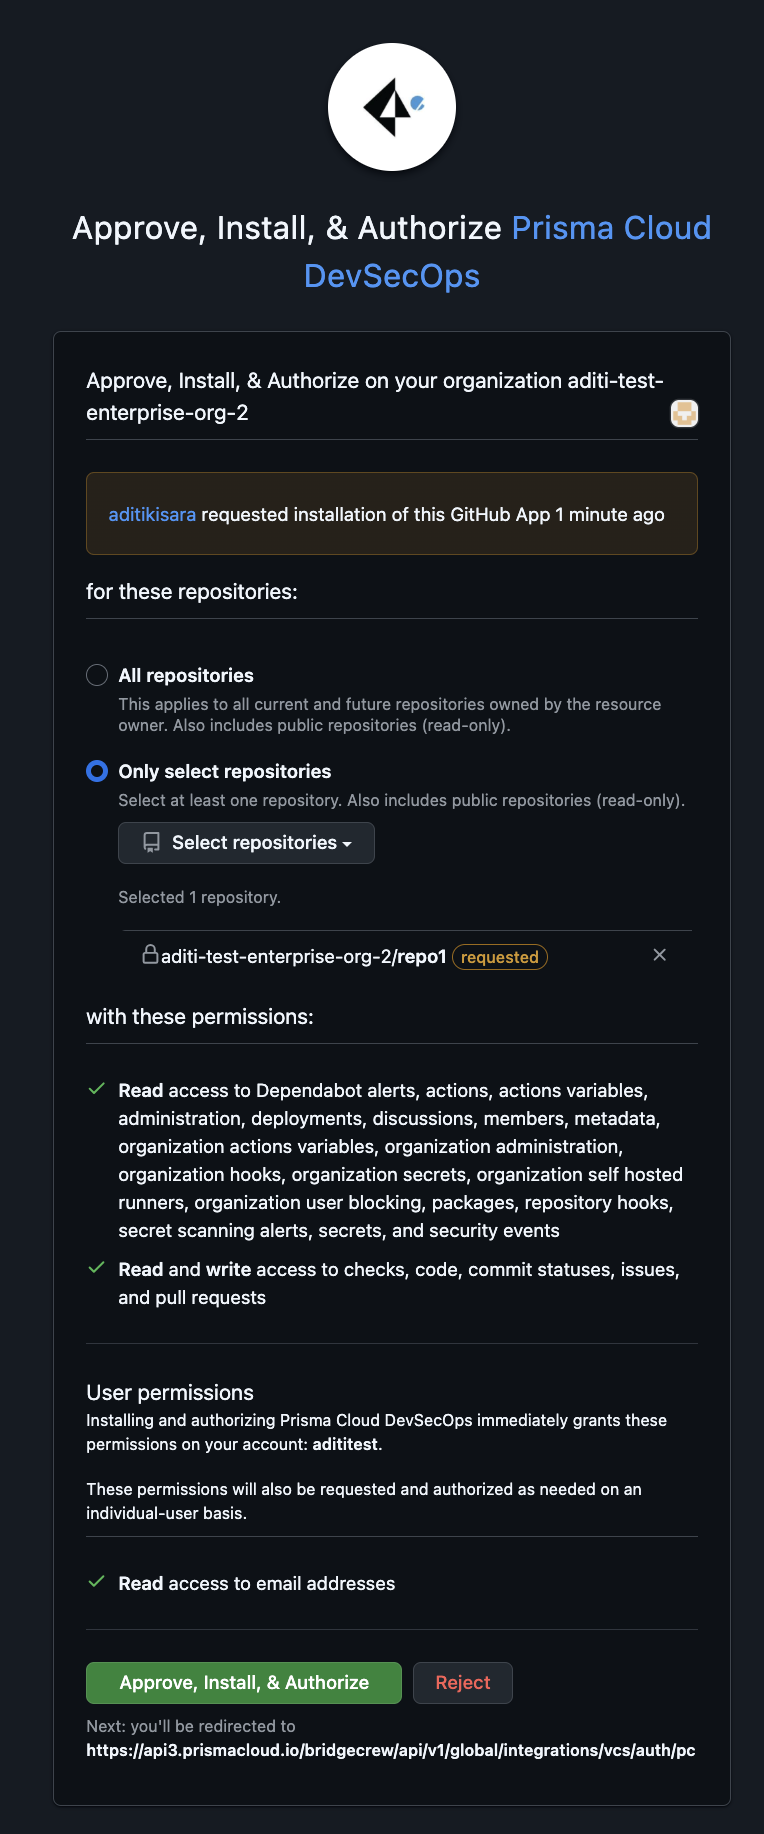Click the organization avatar icon

684,413
